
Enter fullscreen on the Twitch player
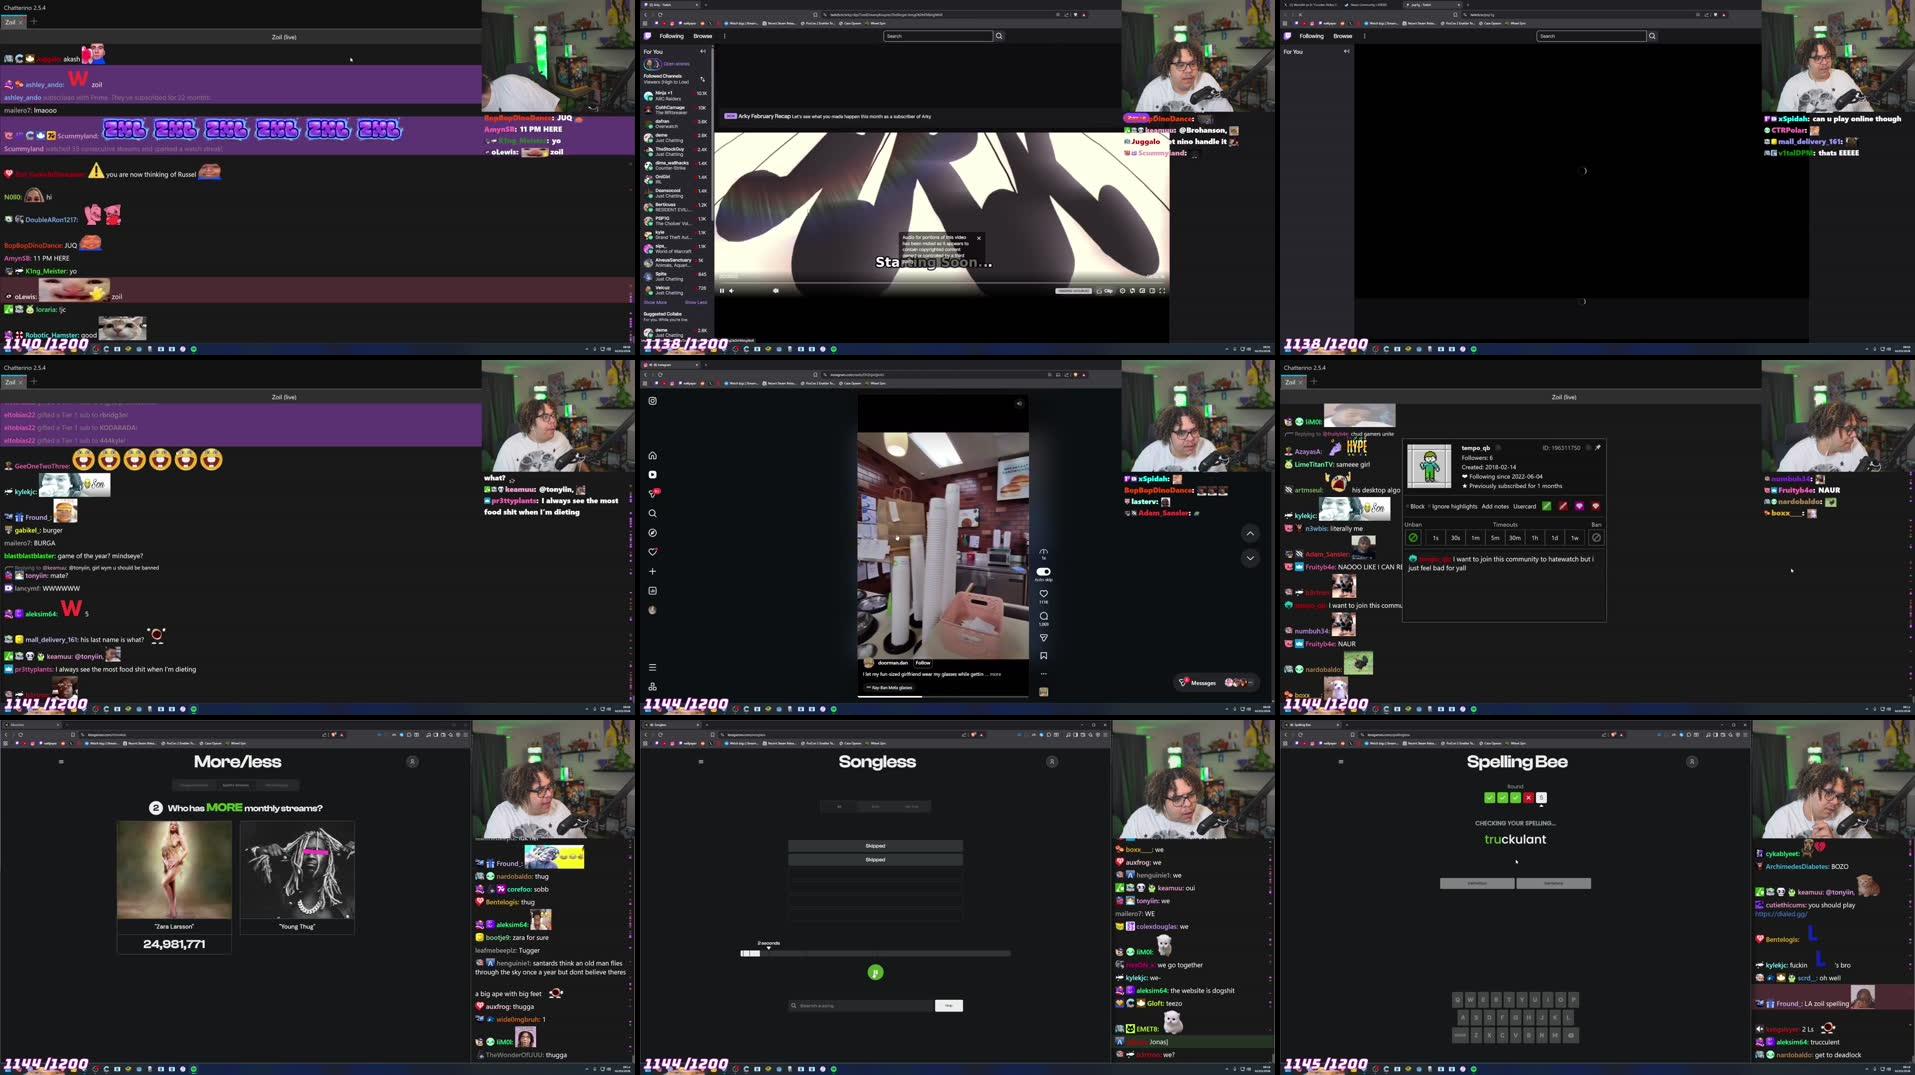click(x=1162, y=291)
